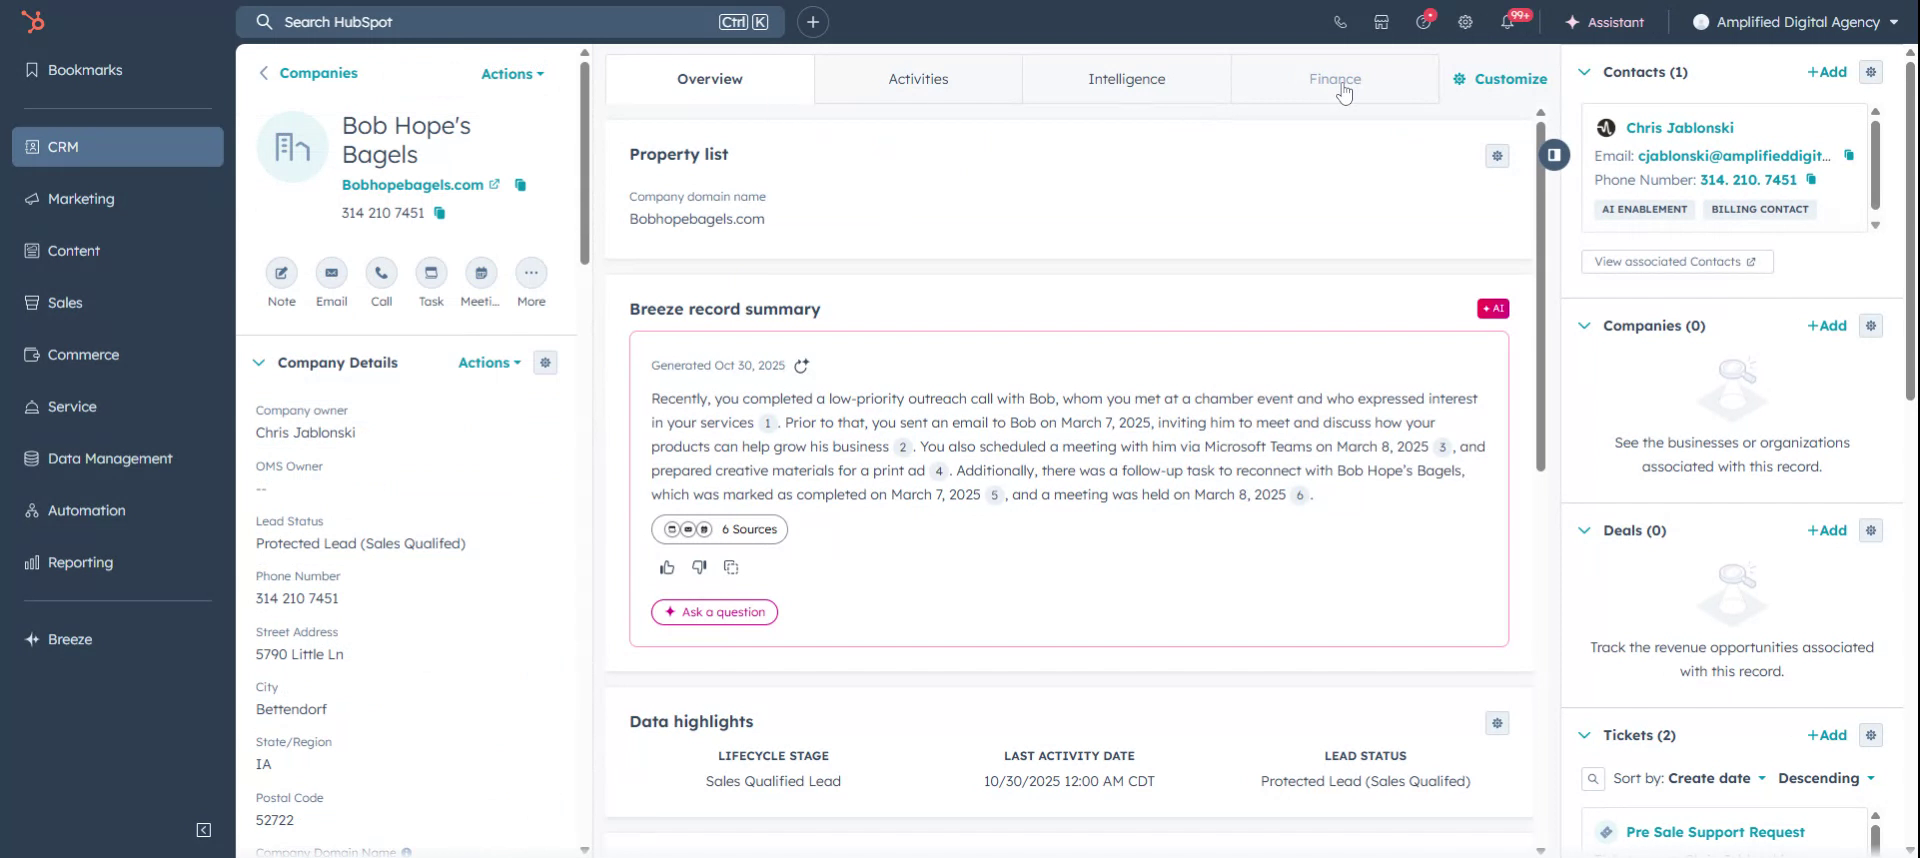Collapse the Tickets (2) section

point(1584,736)
